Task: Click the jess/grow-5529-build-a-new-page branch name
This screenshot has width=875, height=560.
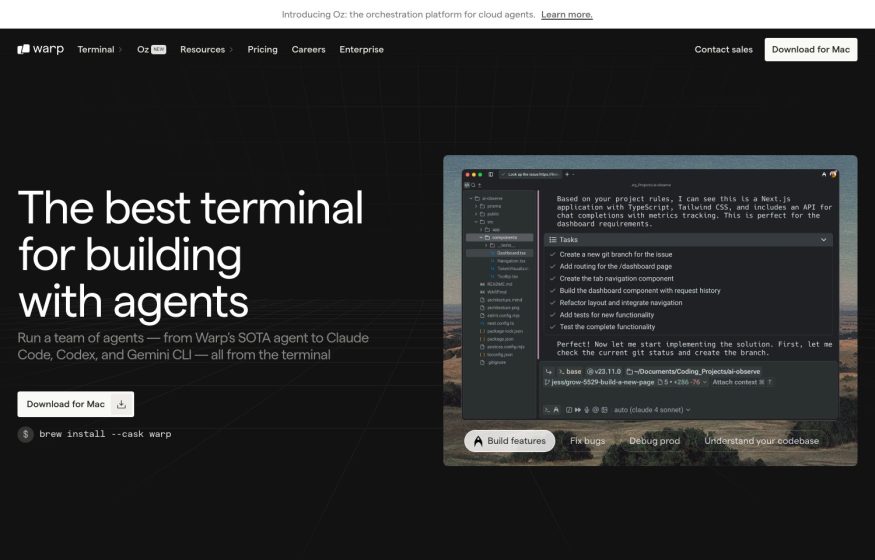Action: [603, 383]
